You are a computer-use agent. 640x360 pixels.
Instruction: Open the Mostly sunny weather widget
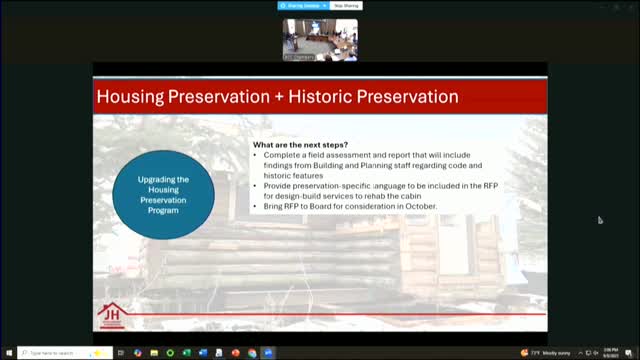pyautogui.click(x=545, y=353)
